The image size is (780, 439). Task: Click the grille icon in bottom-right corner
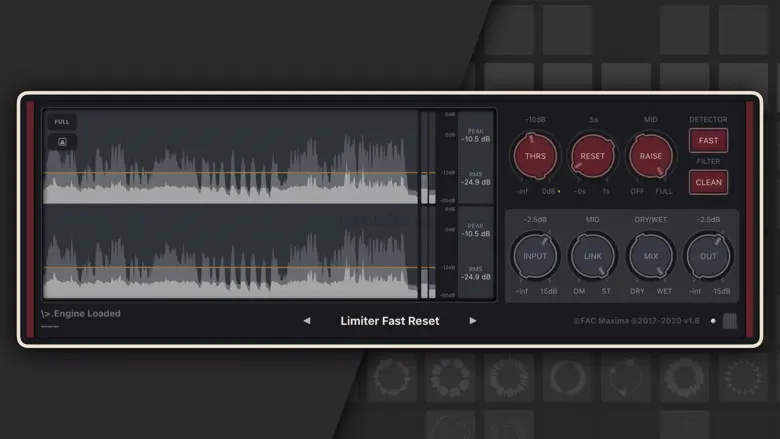[x=730, y=321]
